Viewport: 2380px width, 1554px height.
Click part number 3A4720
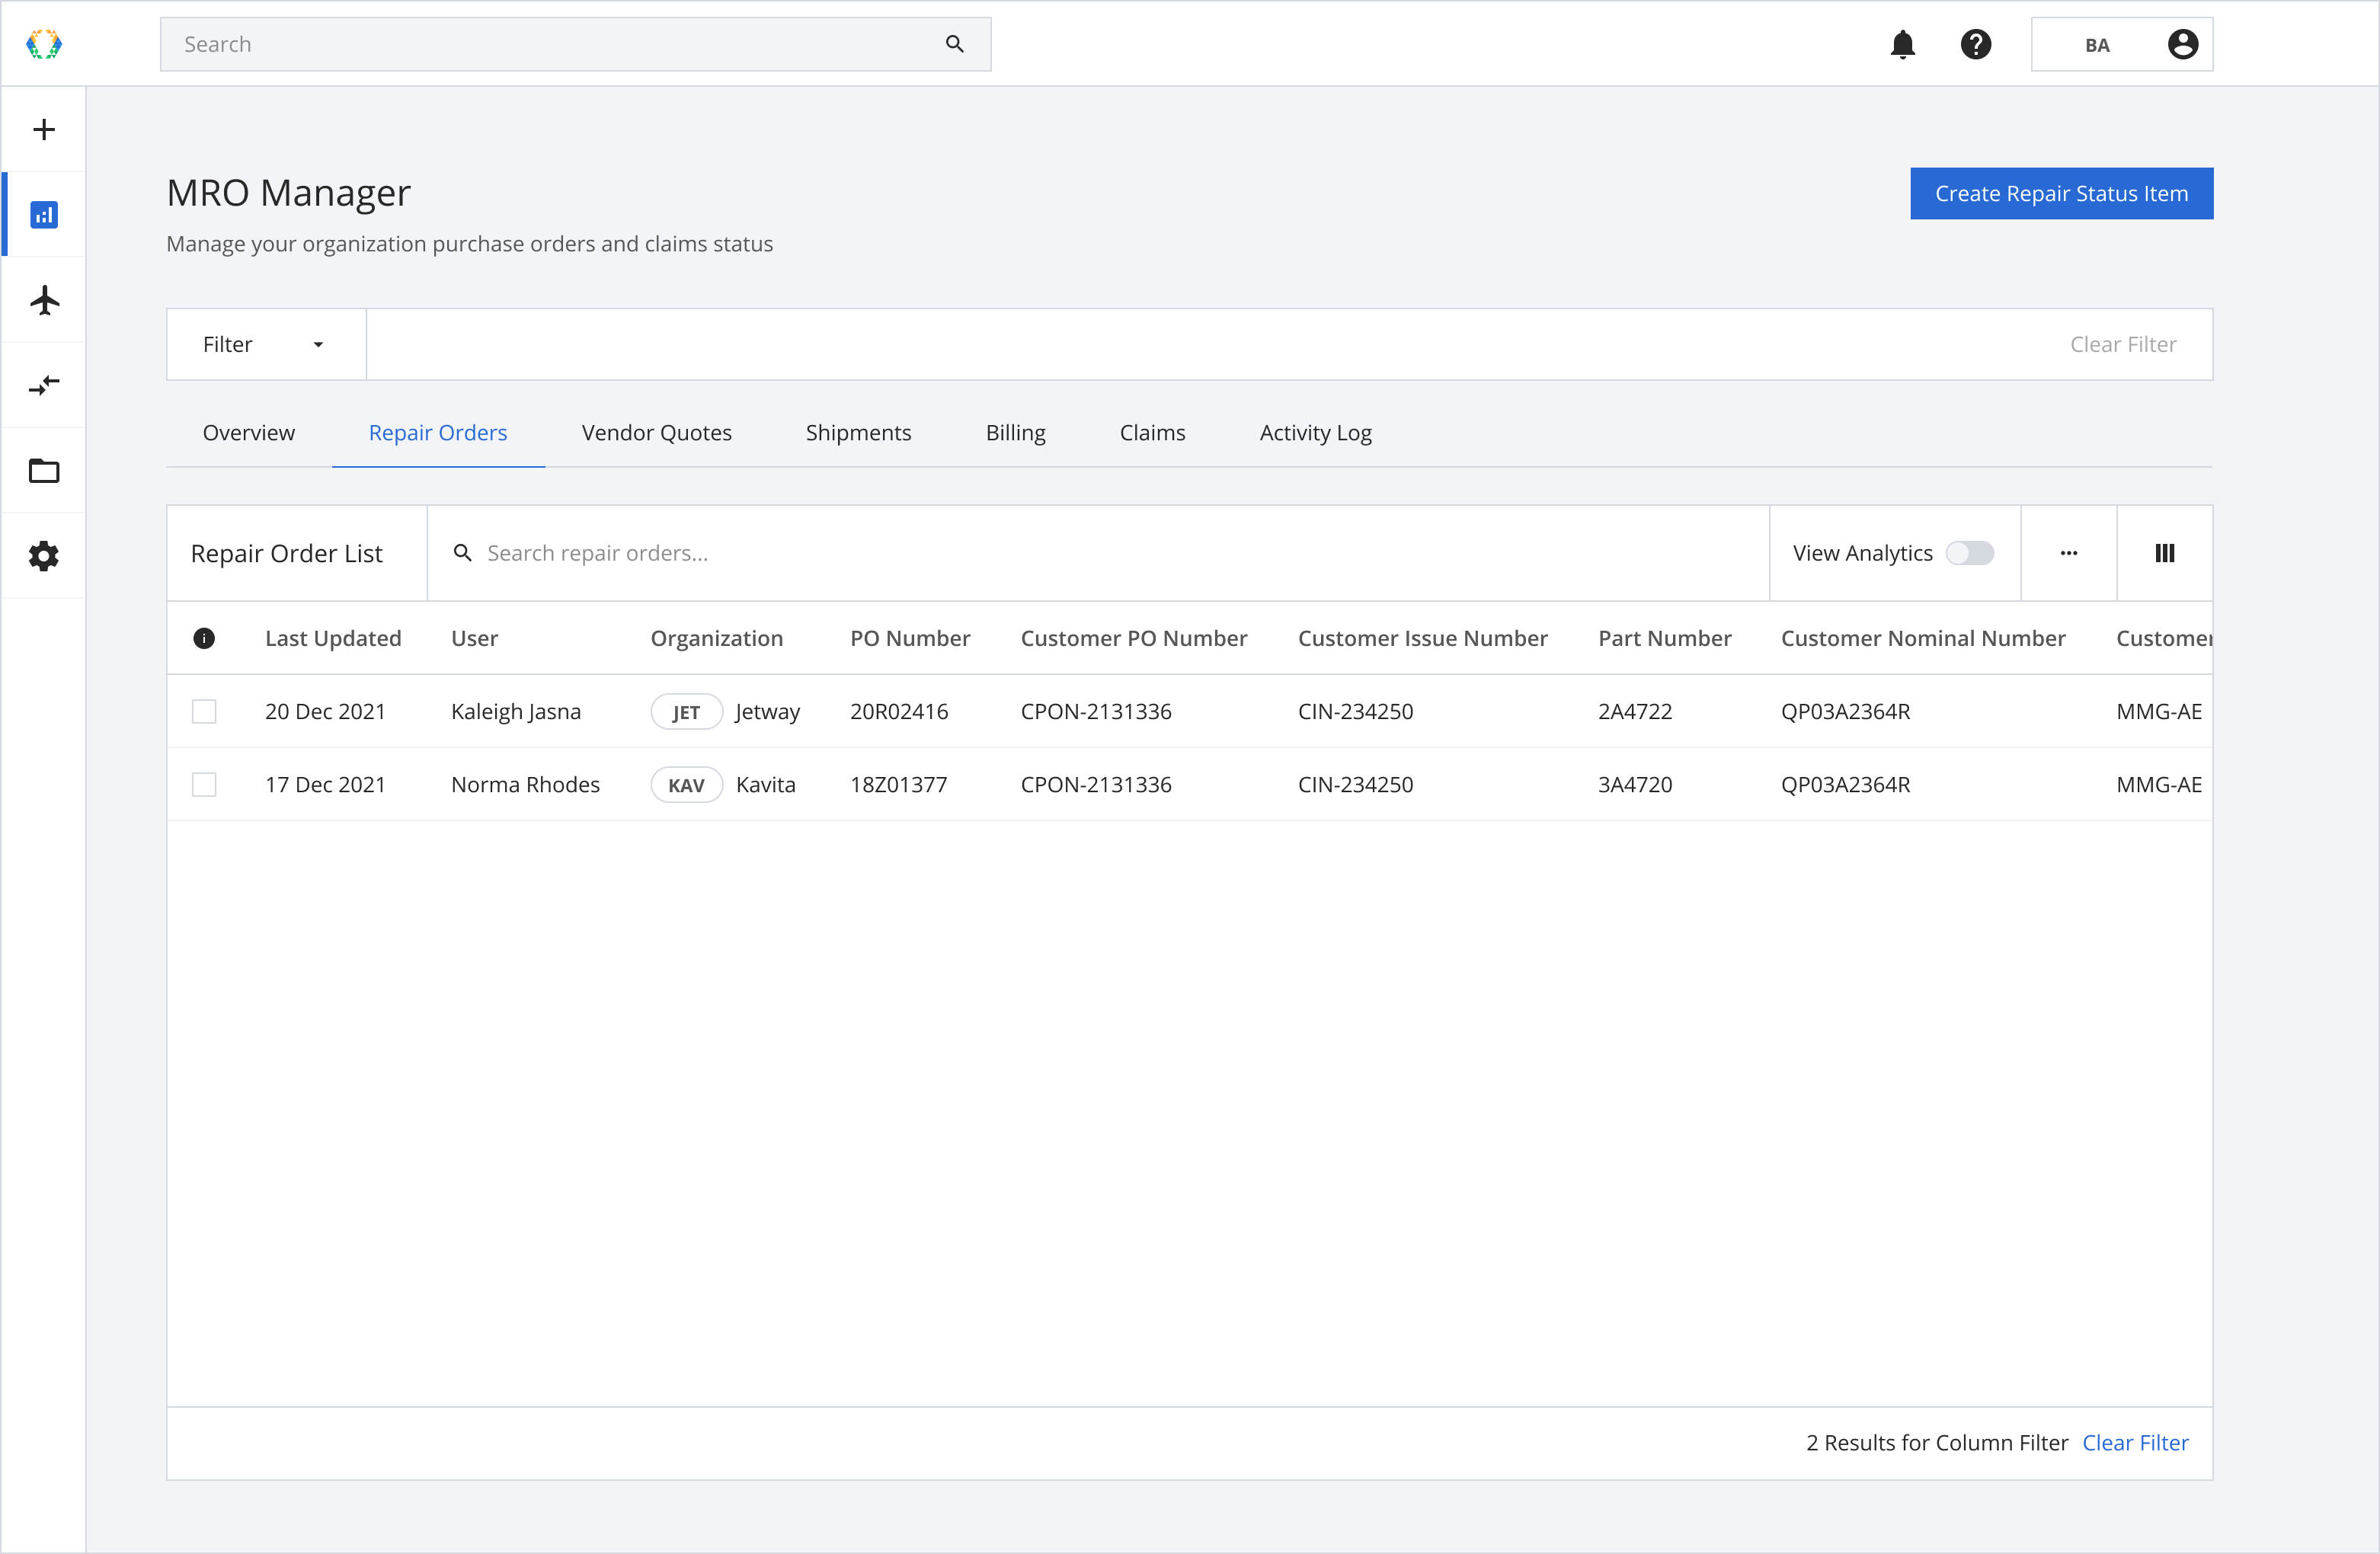coord(1635,785)
